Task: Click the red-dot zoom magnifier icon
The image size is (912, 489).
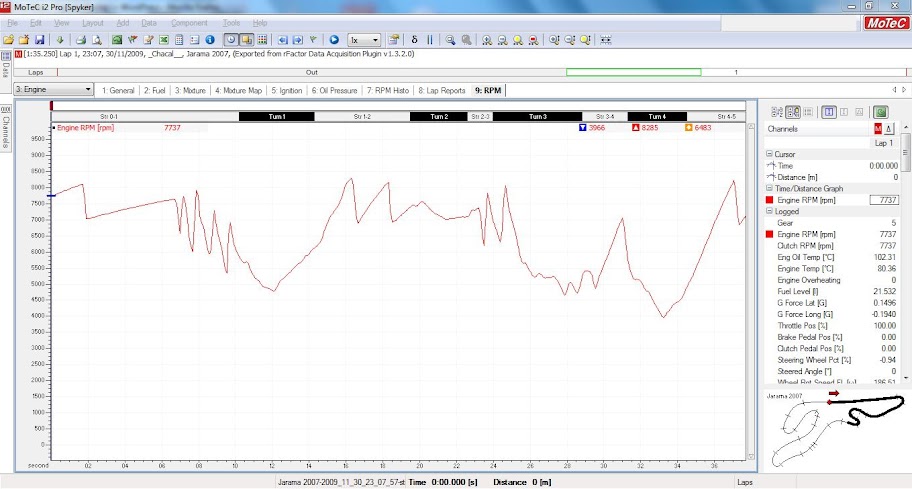Action: (533, 40)
